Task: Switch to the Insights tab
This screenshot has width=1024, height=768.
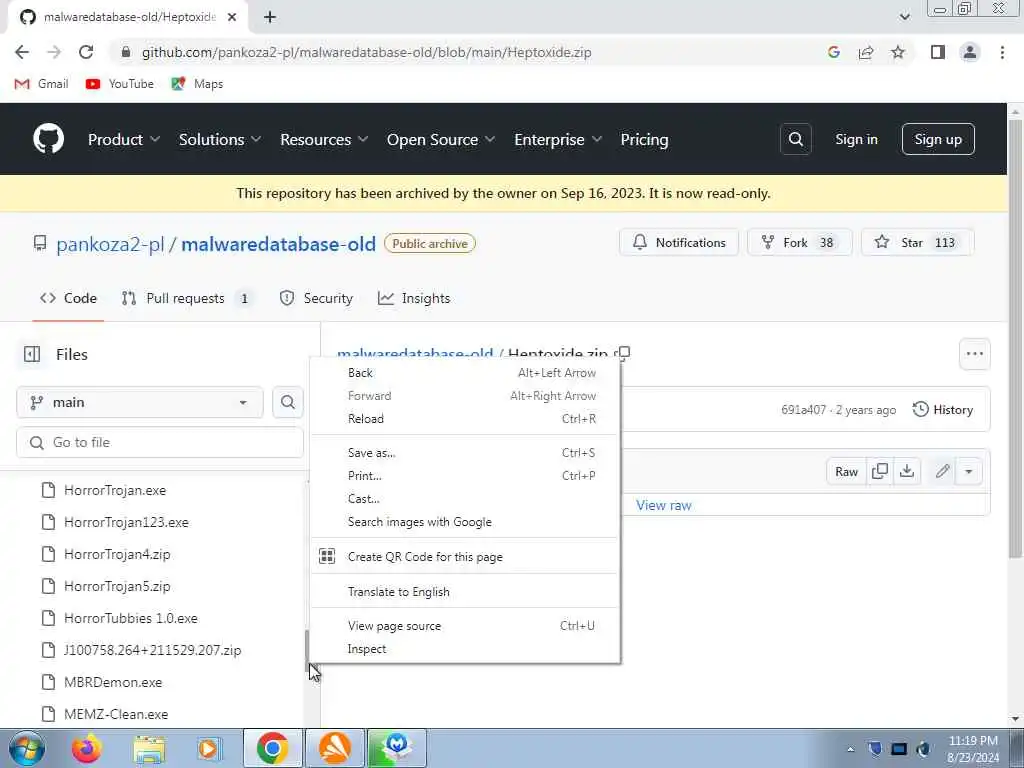Action: (414, 298)
